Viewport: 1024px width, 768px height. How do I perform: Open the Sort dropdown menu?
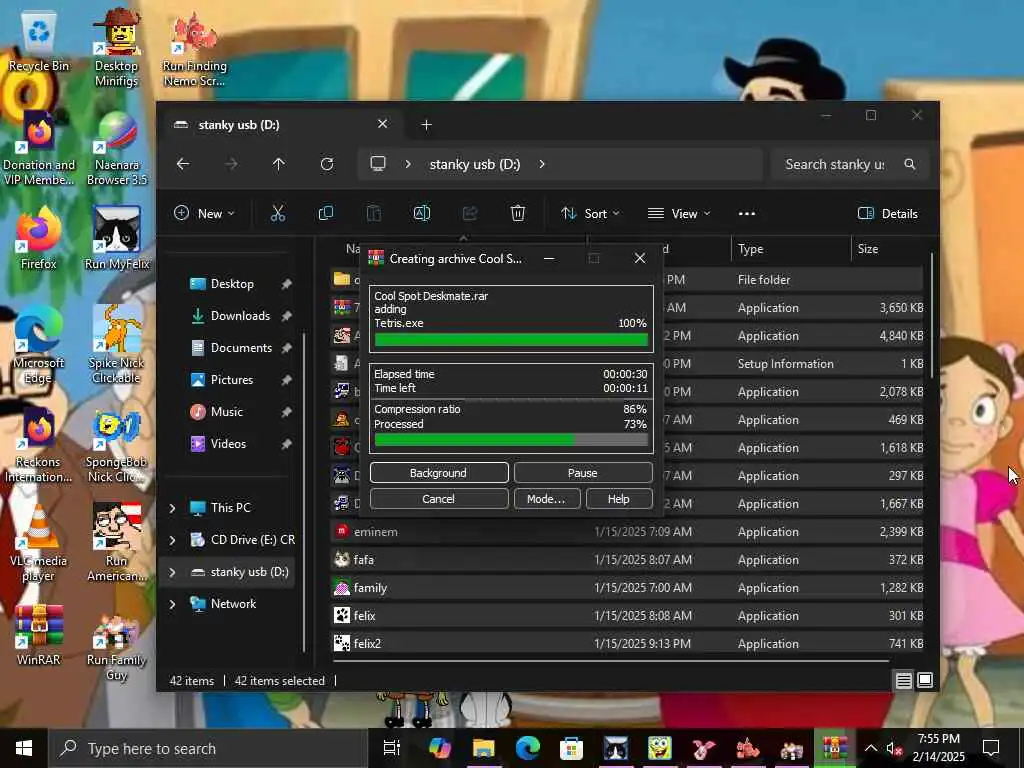click(x=590, y=214)
